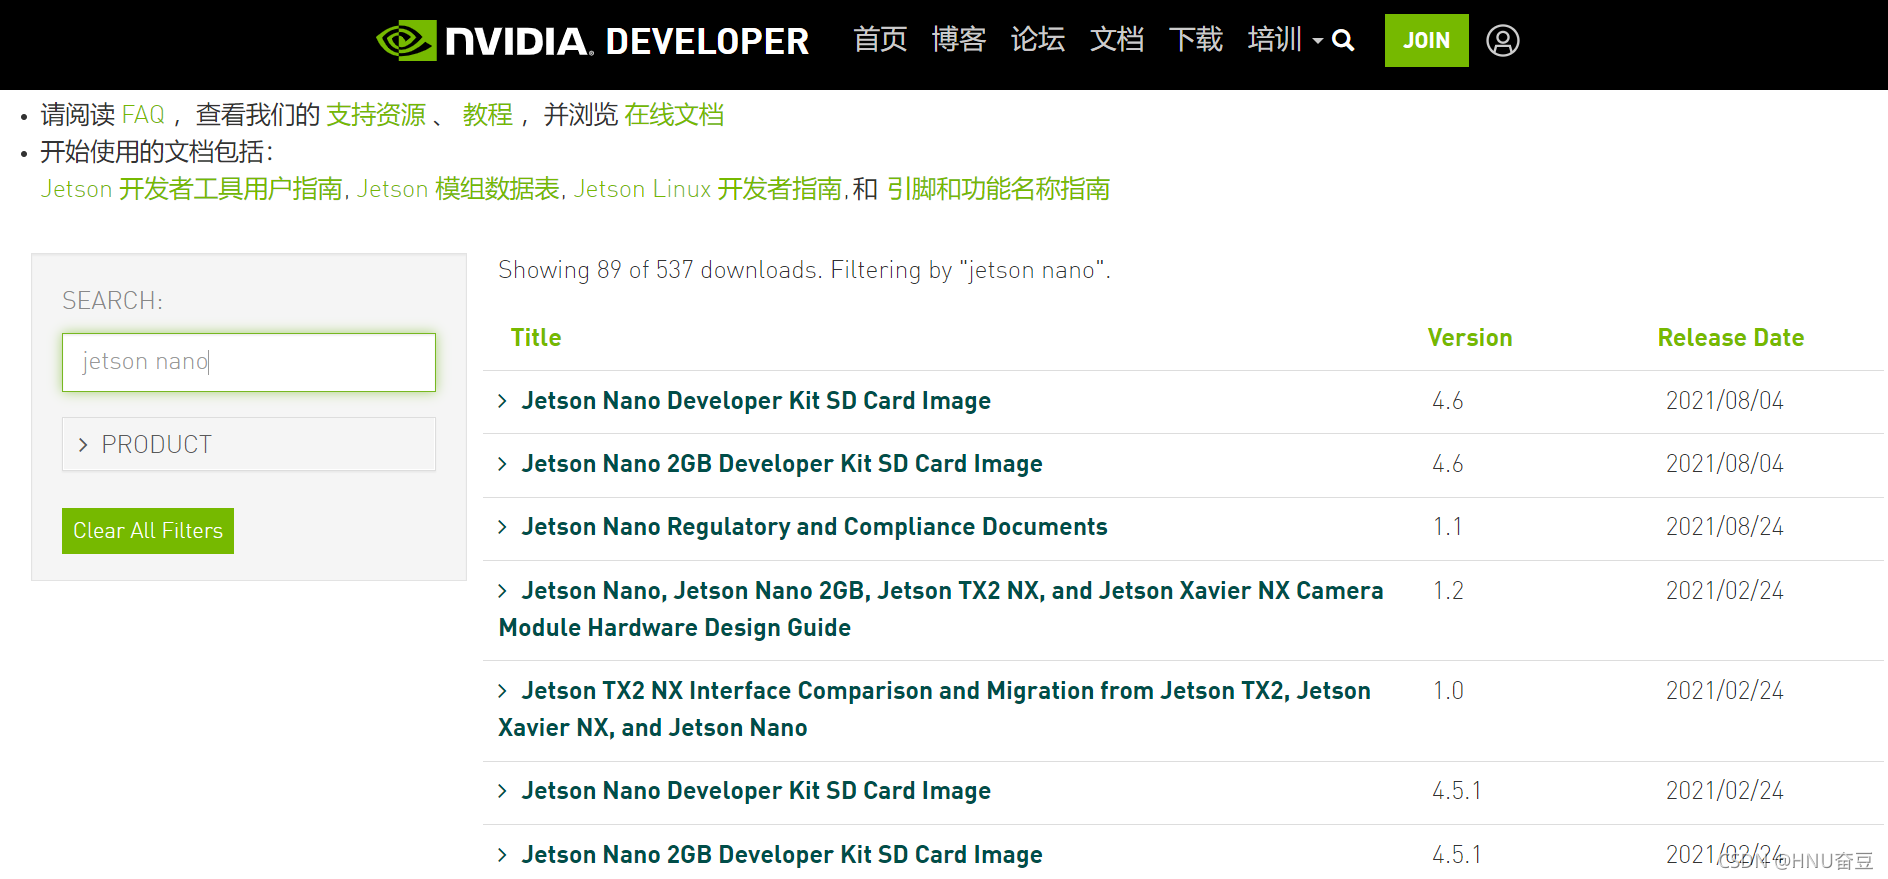Open Jetson Linux 开发者指南 link

707,189
